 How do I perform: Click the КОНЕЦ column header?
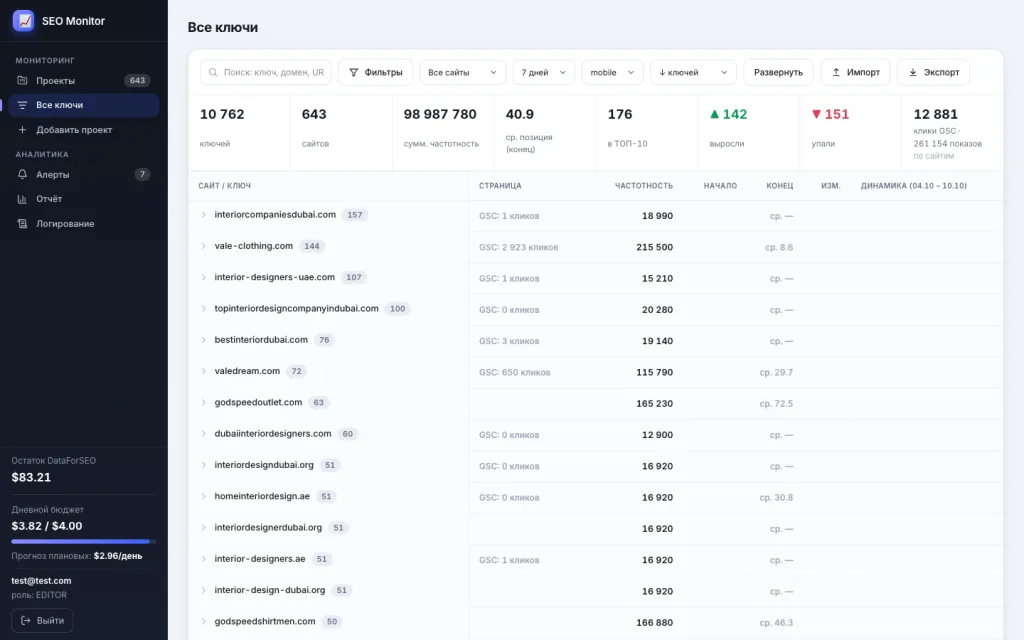[780, 186]
